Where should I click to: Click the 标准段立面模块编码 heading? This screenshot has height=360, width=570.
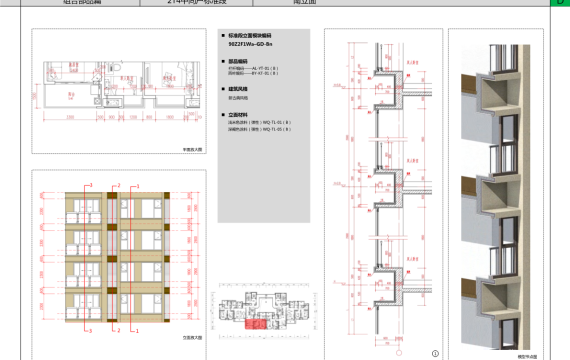pyautogui.click(x=249, y=36)
